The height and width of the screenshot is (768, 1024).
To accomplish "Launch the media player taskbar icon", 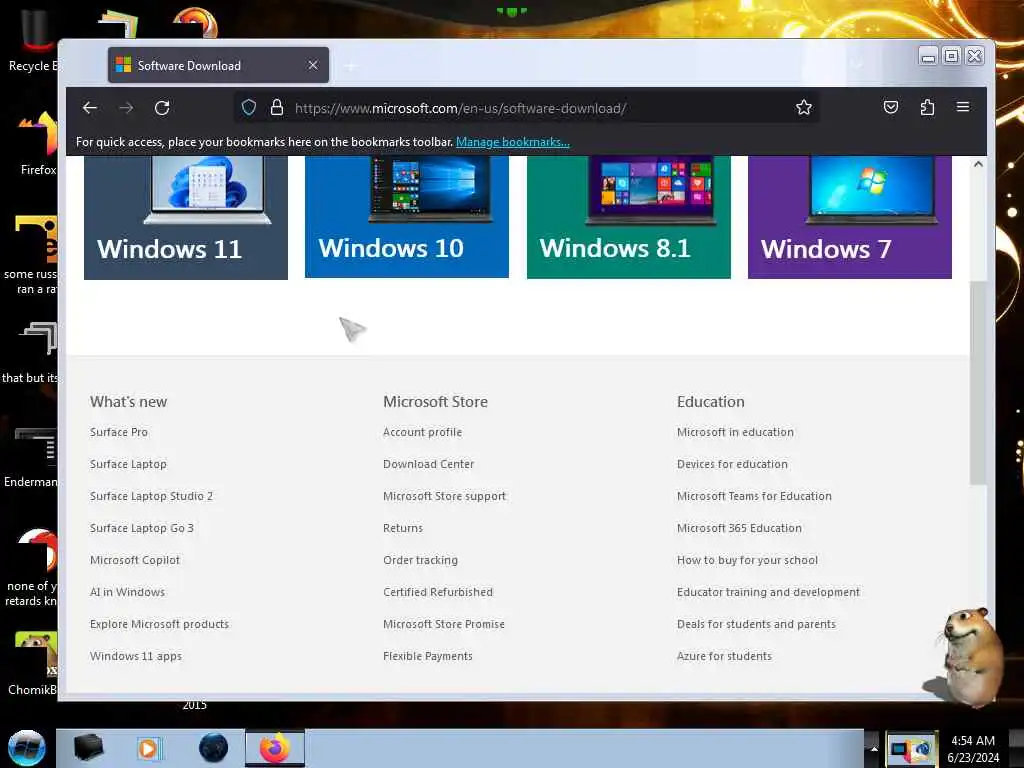I will [149, 748].
